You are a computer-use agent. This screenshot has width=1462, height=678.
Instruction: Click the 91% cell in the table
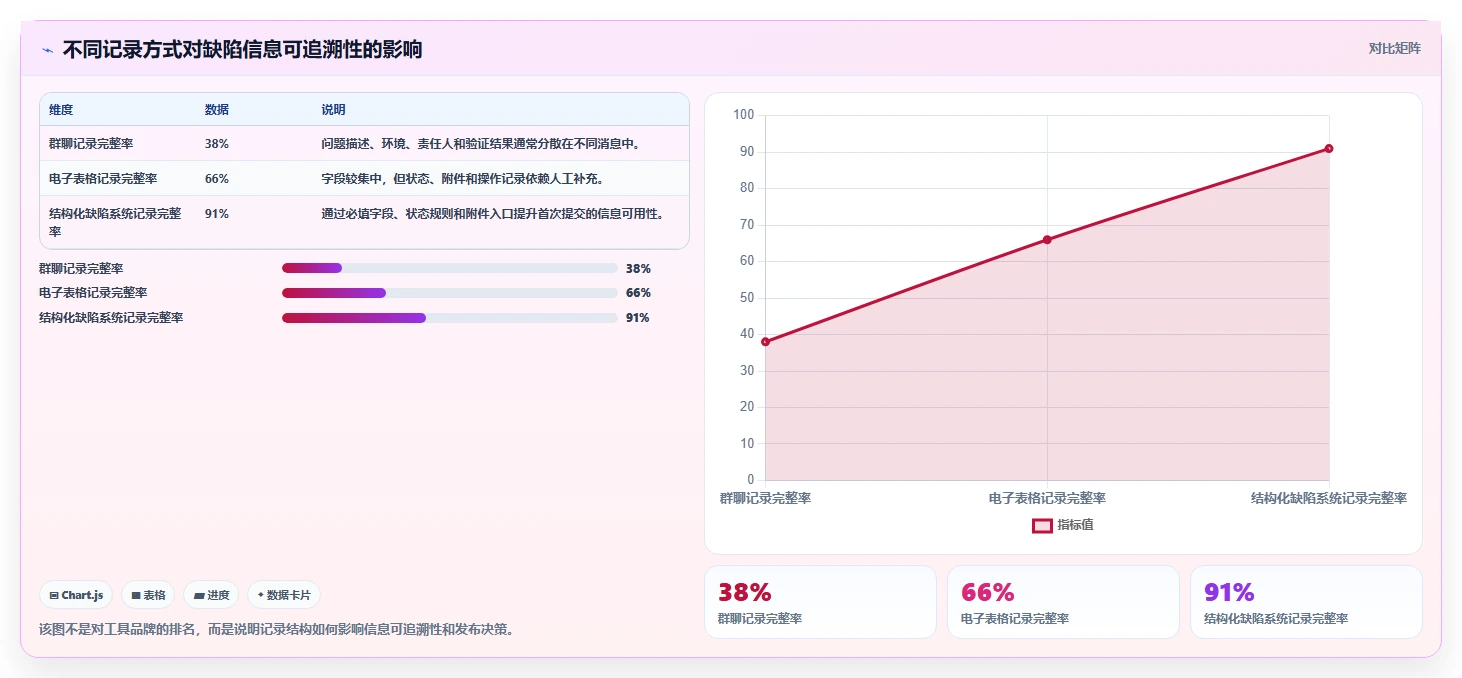pos(217,214)
